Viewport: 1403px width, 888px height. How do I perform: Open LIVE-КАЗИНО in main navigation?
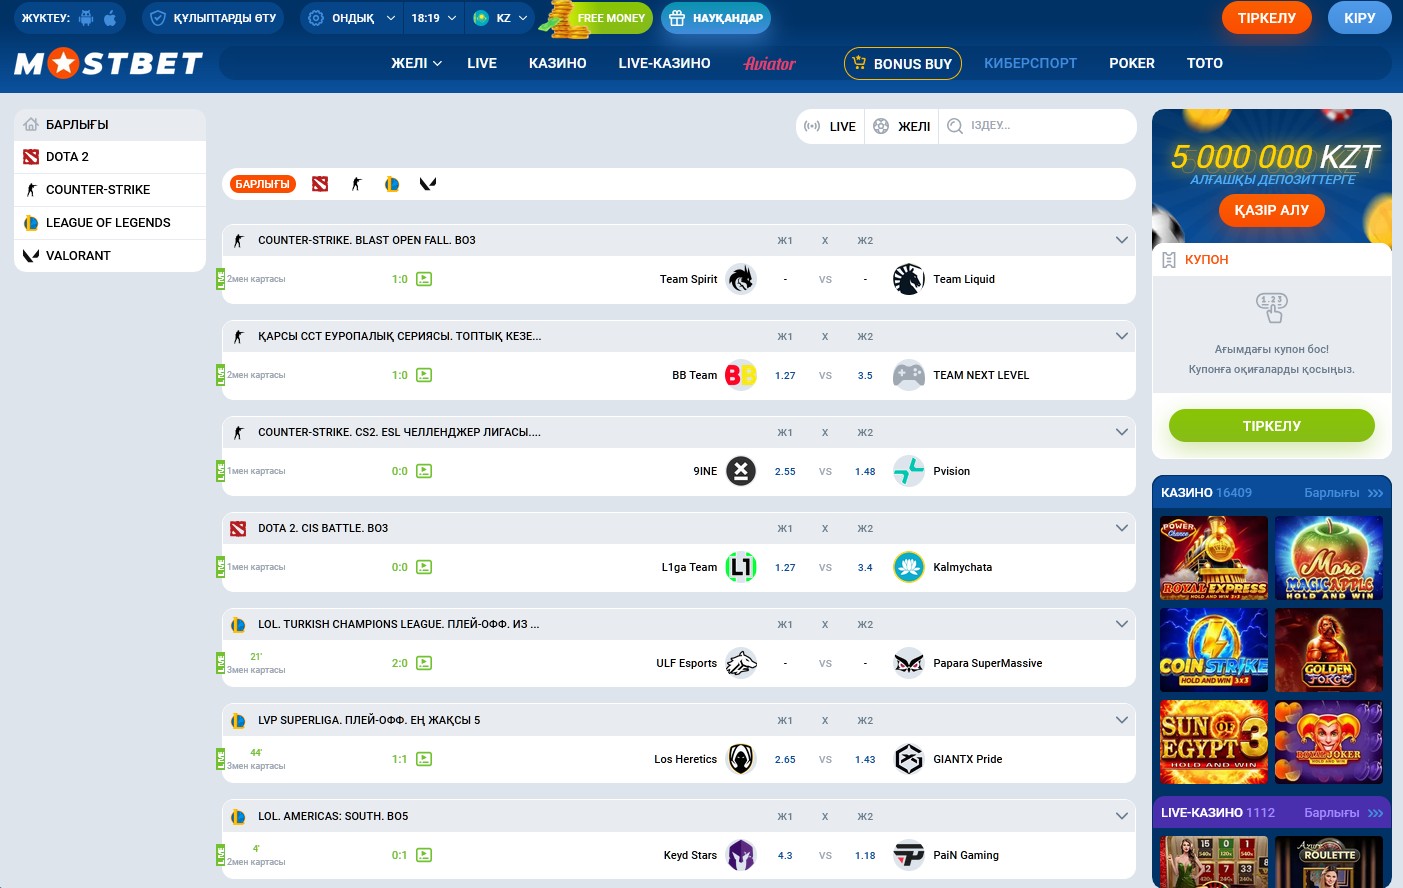coord(664,63)
